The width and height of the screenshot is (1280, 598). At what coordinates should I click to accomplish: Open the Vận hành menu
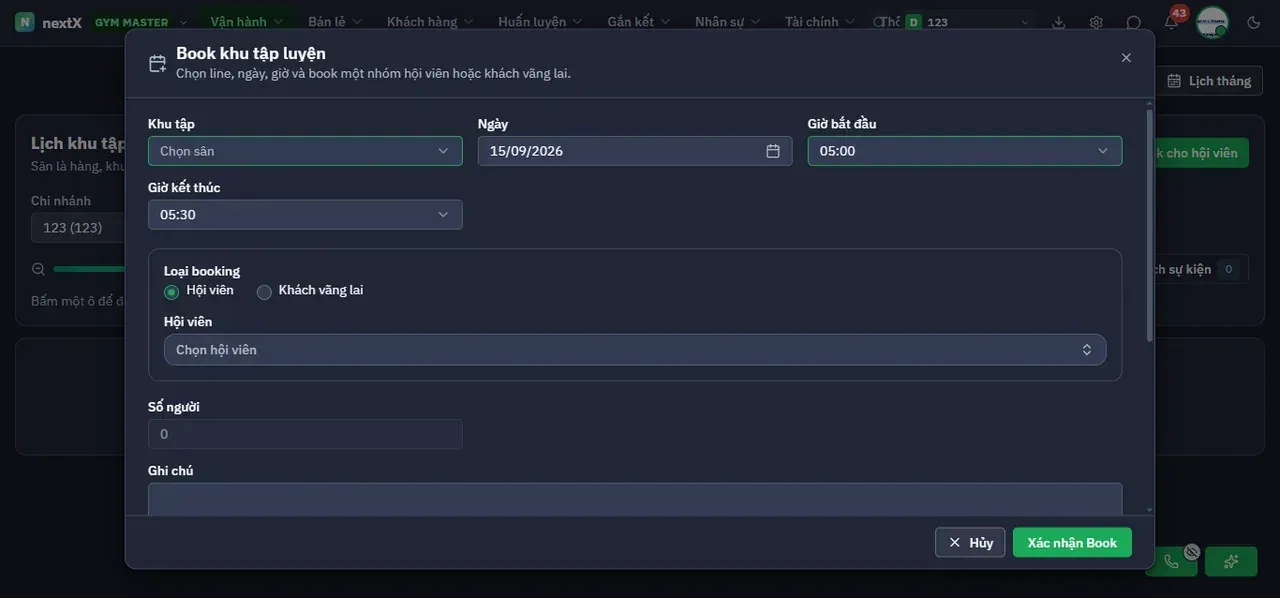coord(247,22)
